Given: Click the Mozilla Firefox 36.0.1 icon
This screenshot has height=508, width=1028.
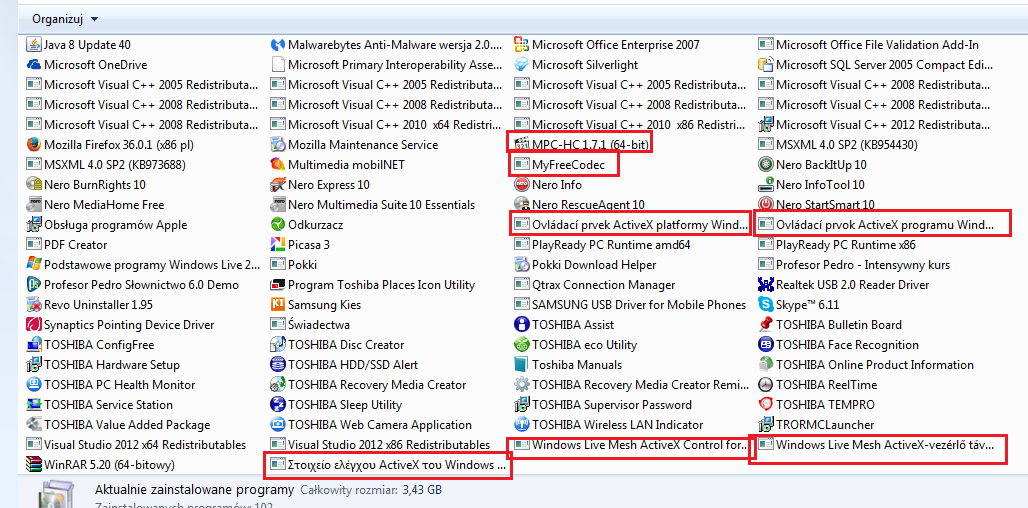Looking at the screenshot, I should (x=33, y=145).
